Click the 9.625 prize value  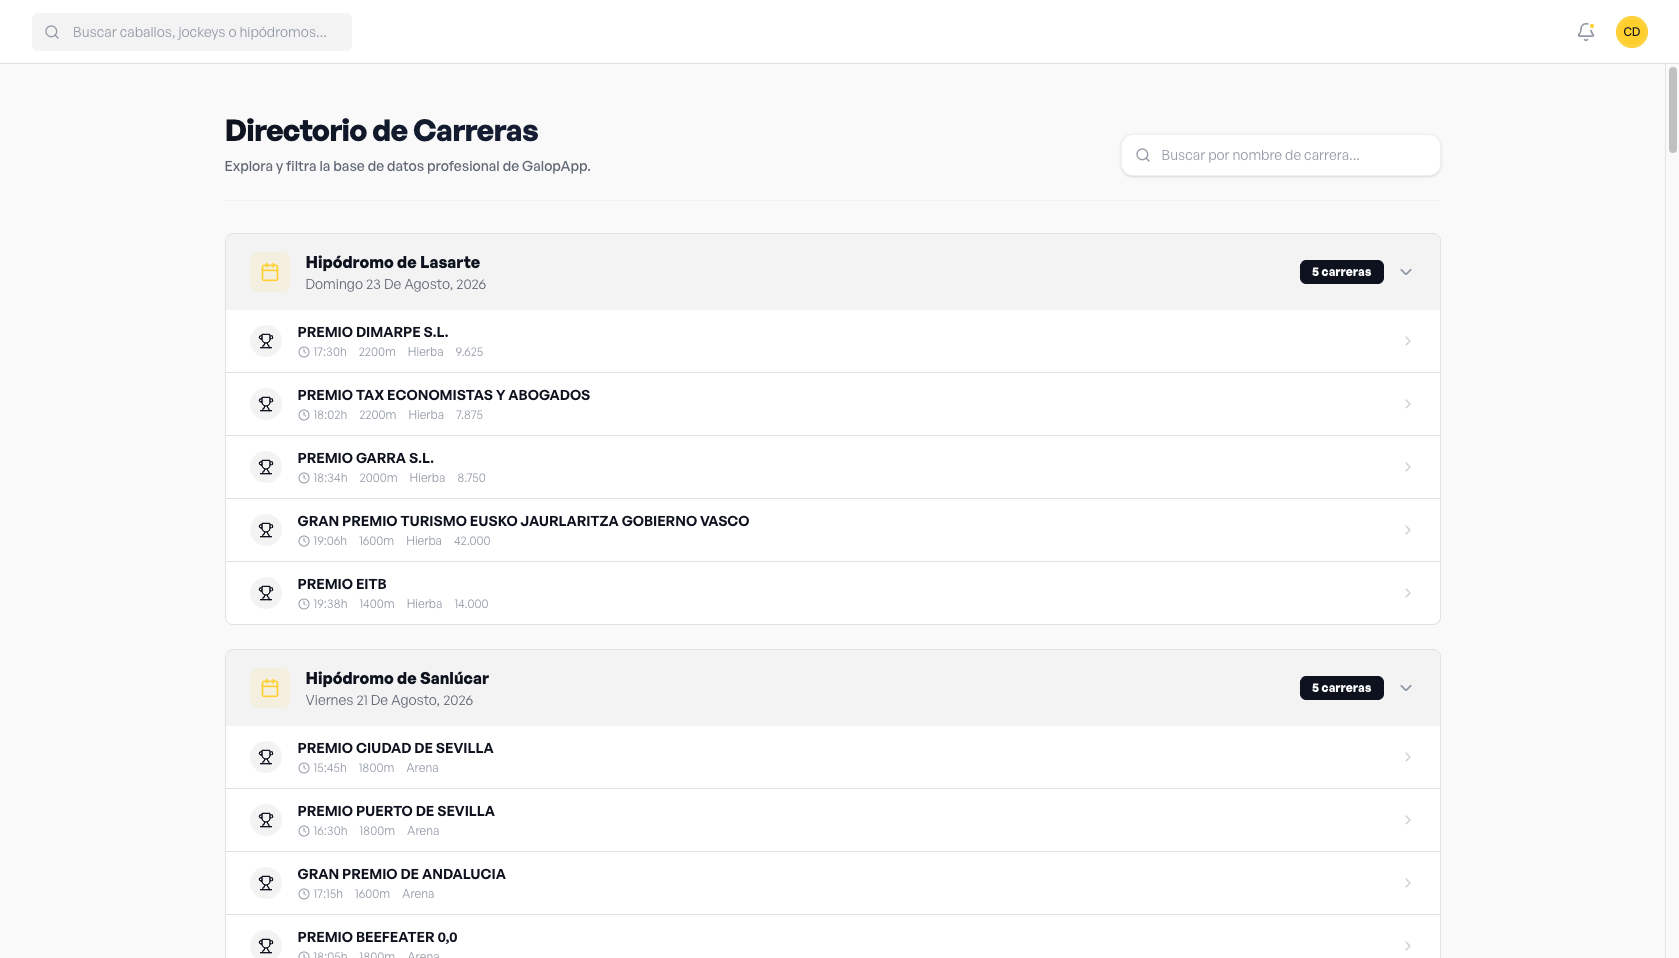[469, 352]
